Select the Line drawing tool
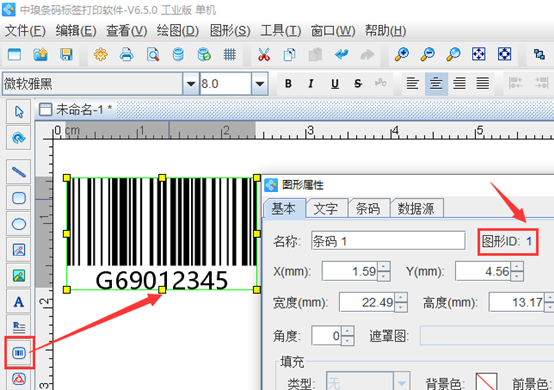Image resolution: width=554 pixels, height=390 pixels. click(x=19, y=172)
